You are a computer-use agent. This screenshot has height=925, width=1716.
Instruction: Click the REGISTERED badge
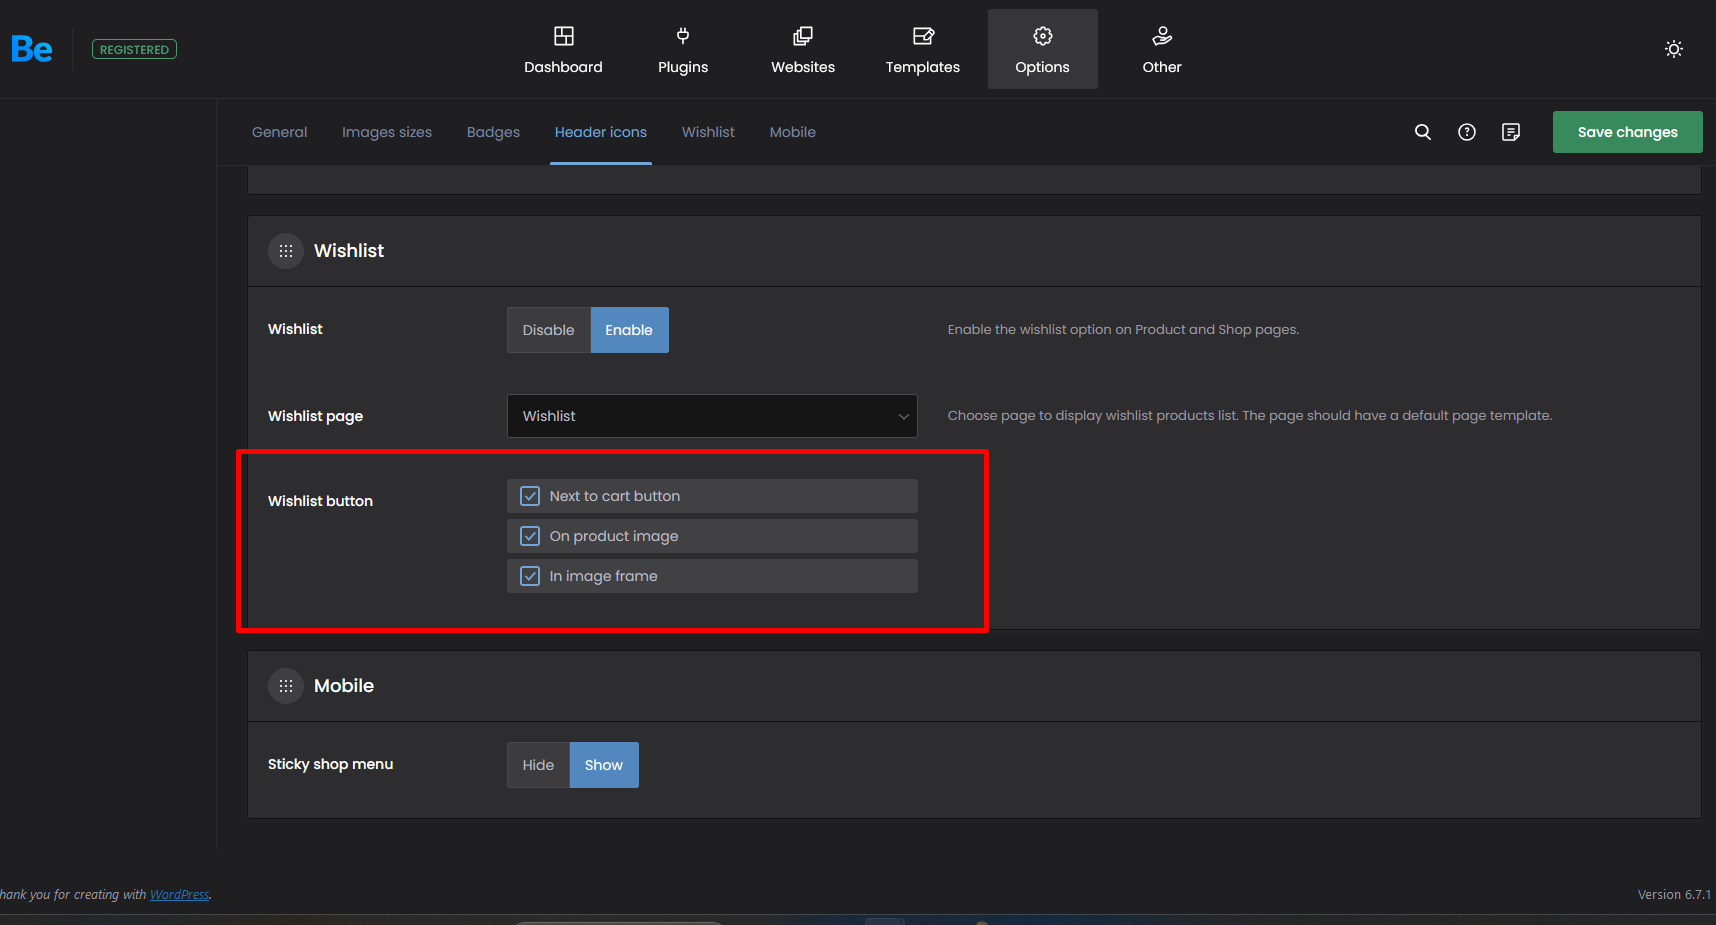point(134,49)
